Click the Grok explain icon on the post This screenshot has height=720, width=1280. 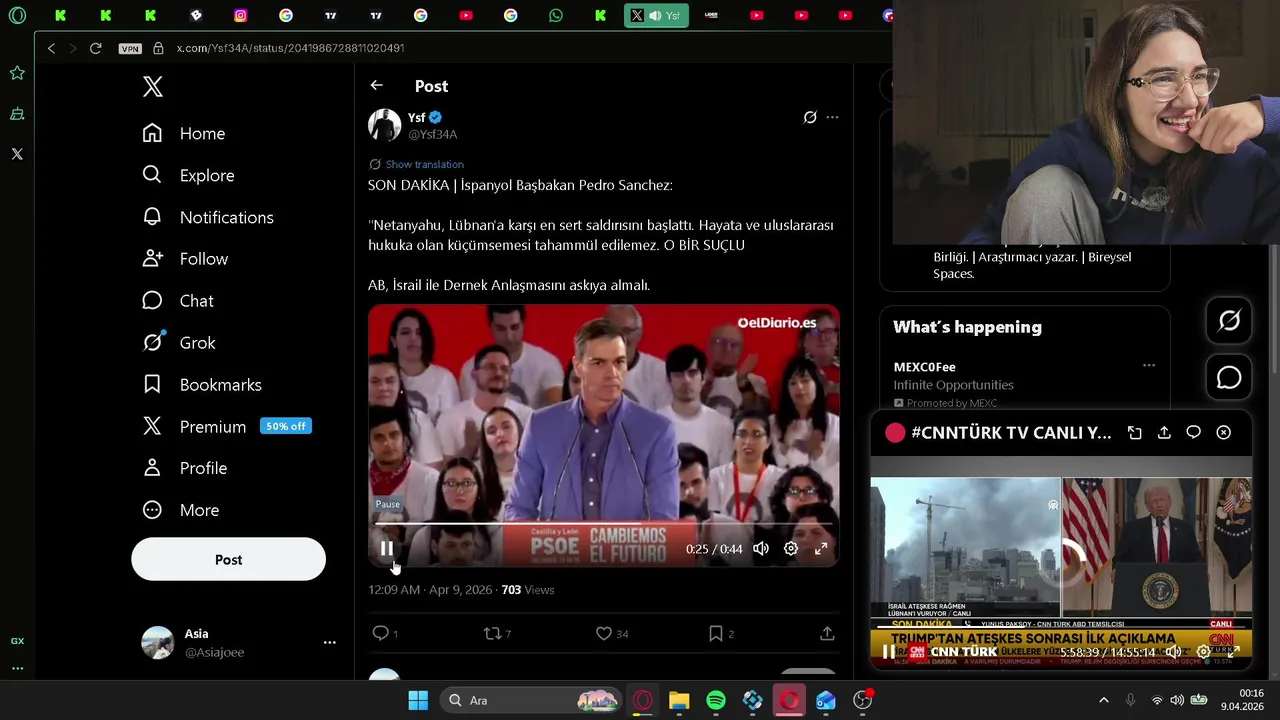coord(810,117)
